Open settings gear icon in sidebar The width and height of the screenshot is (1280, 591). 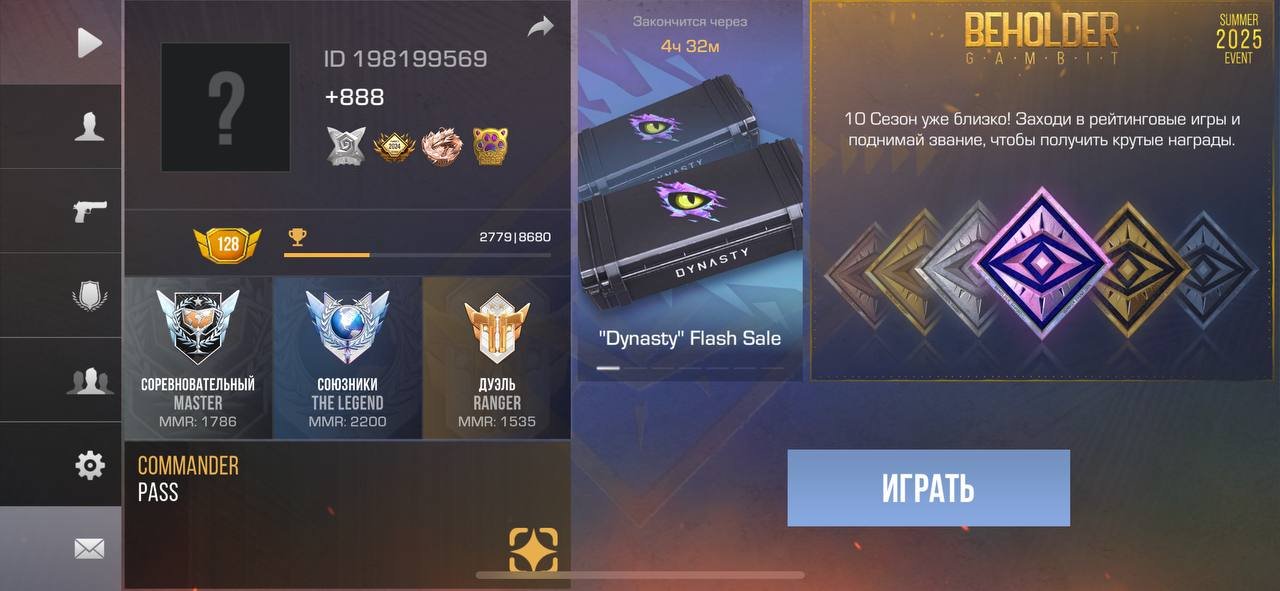90,465
